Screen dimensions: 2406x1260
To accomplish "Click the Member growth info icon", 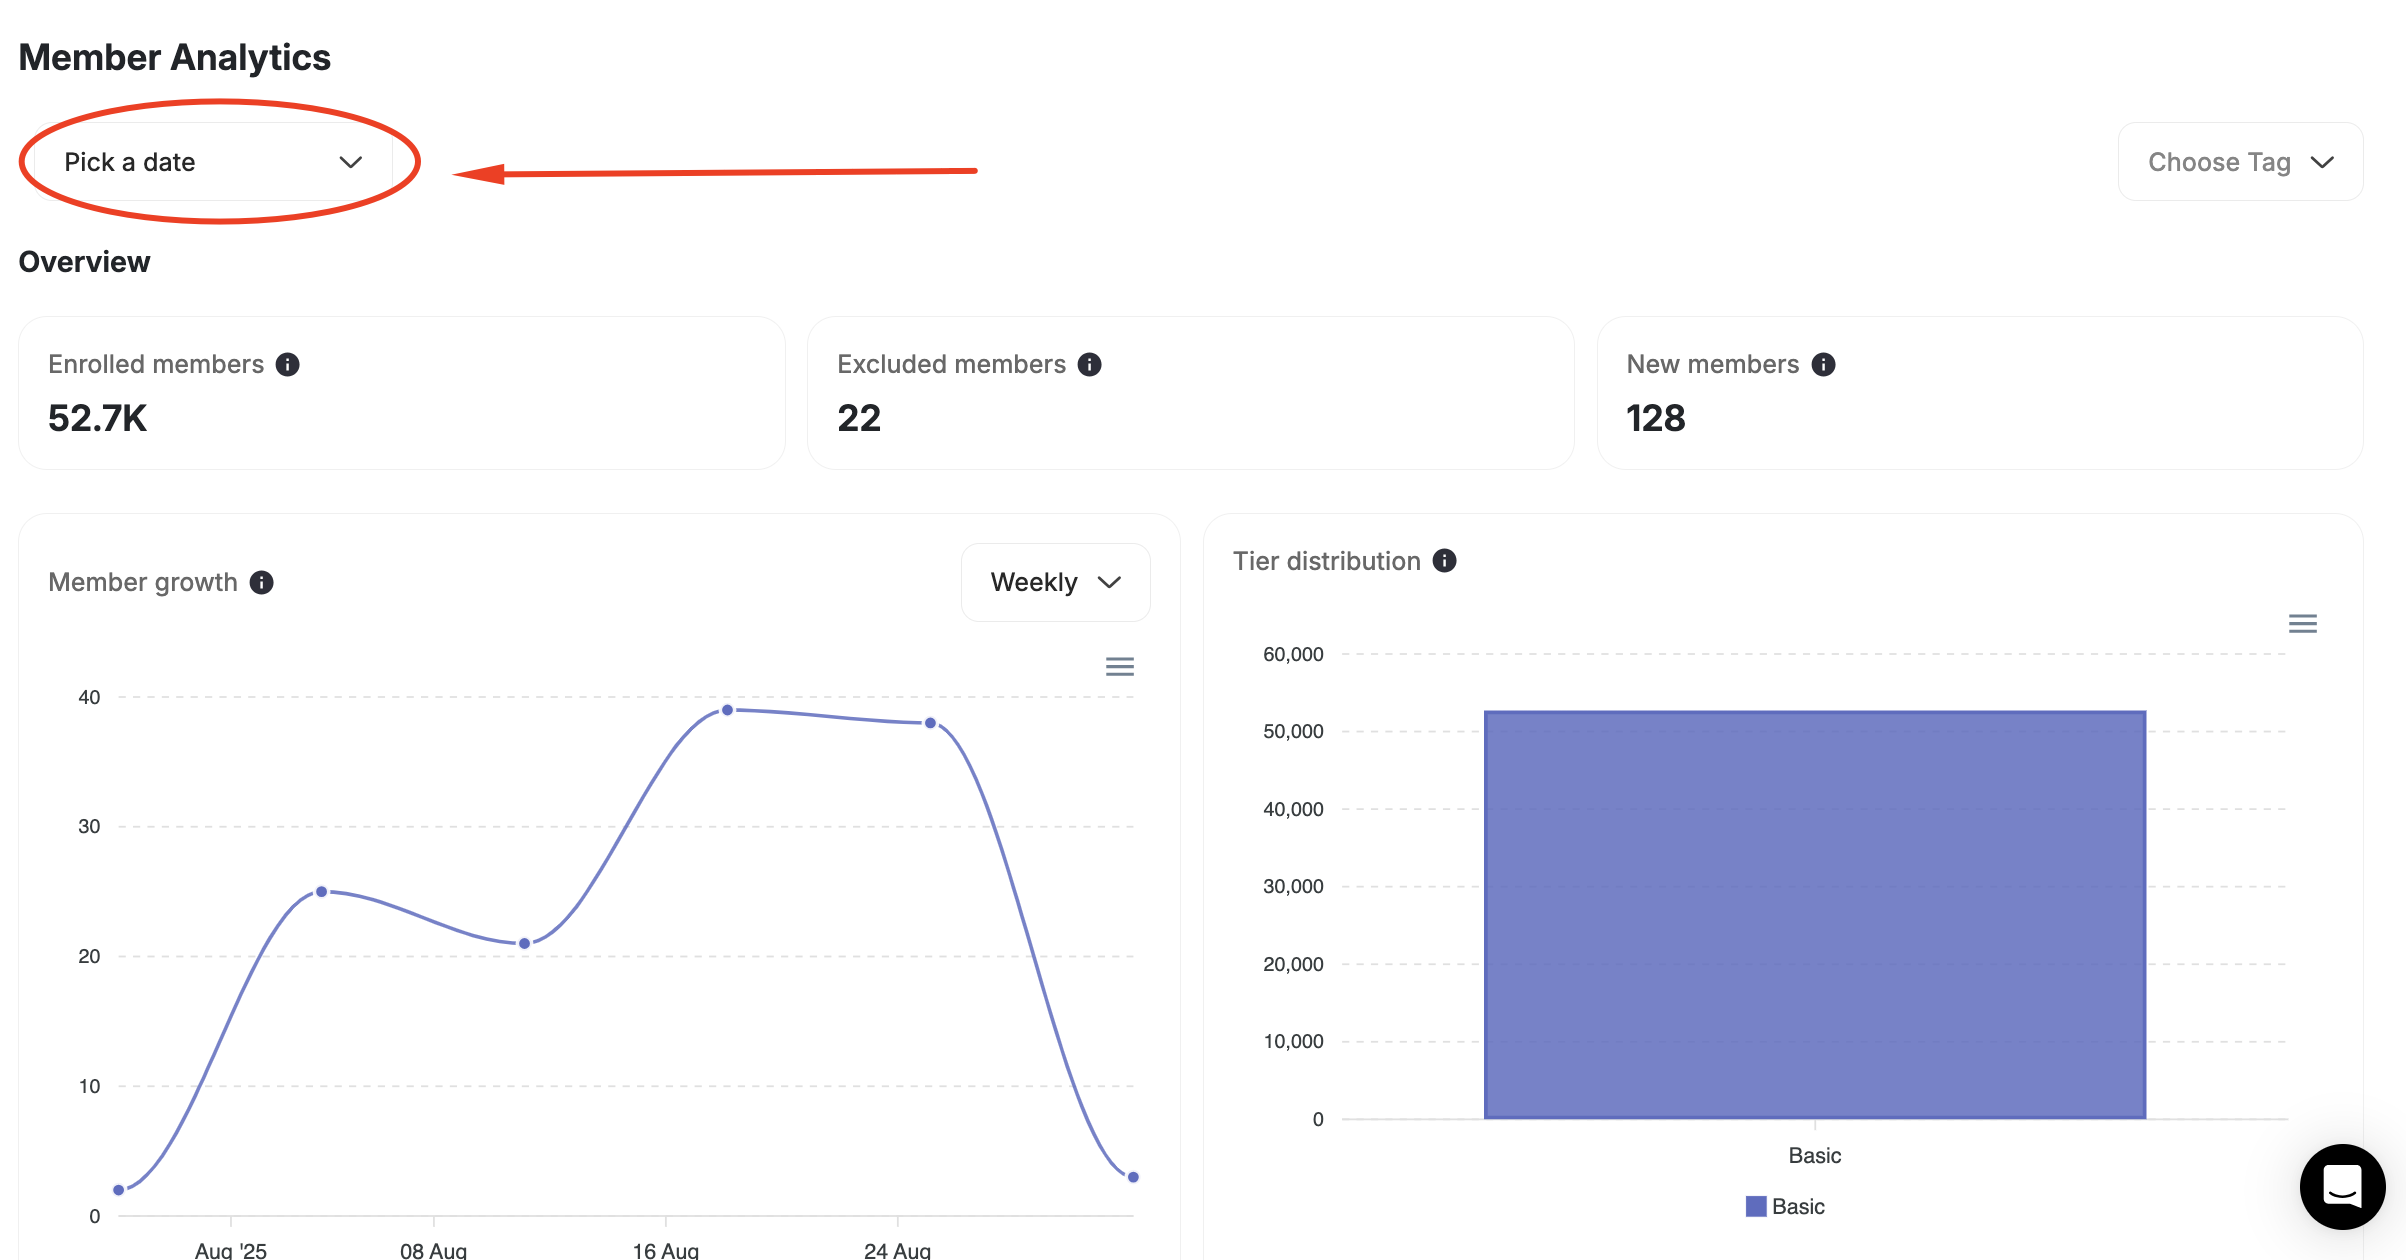I will 262,582.
